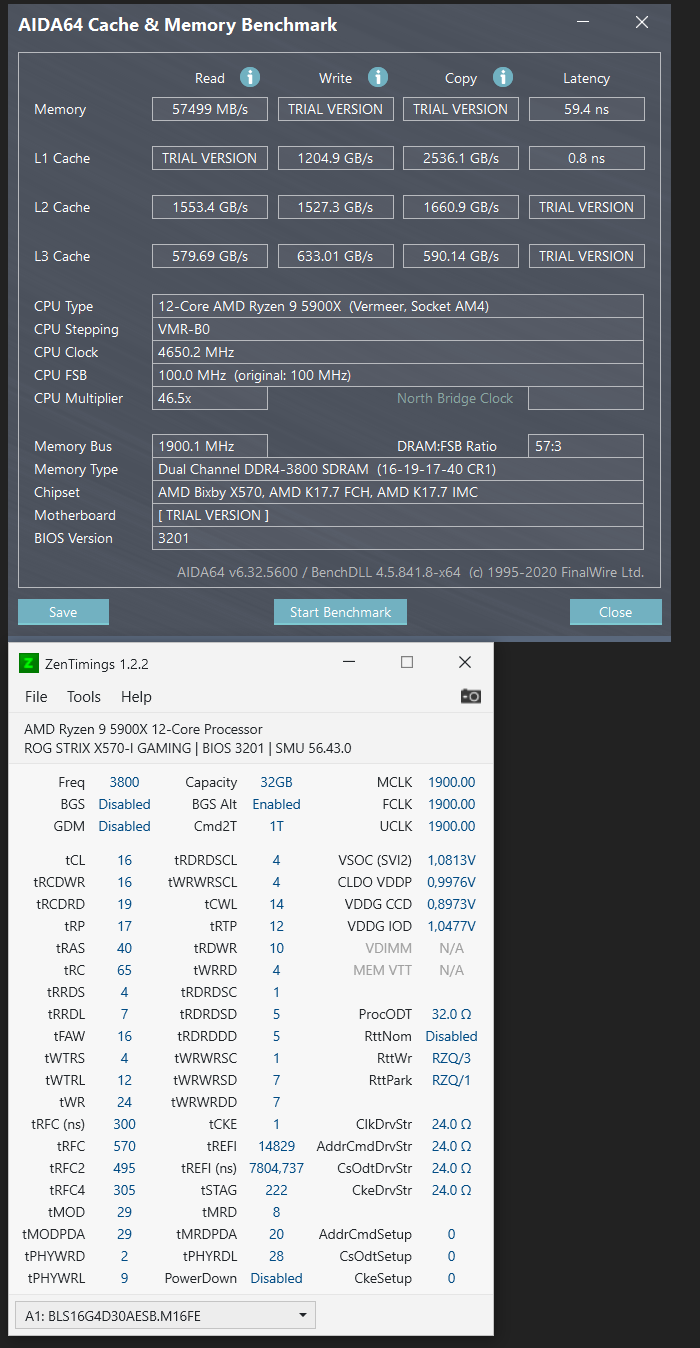Click tREFI value 14829
700x1348 pixels.
276,1146
